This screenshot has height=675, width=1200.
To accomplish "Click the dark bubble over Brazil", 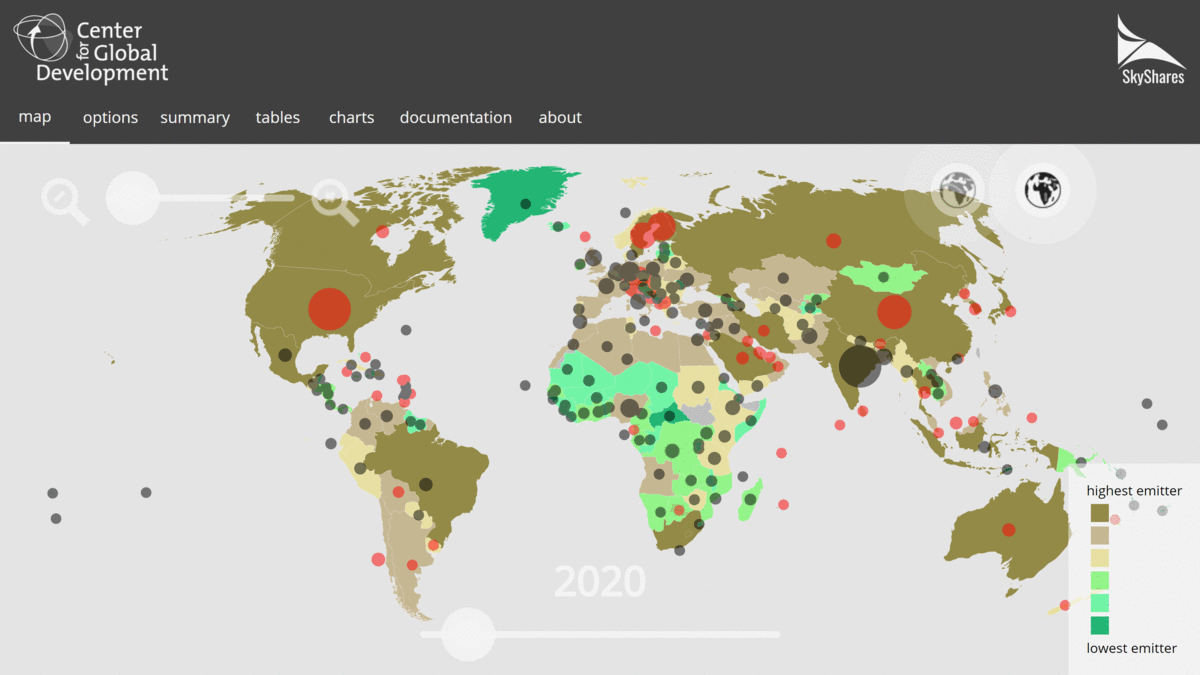I will pos(426,485).
